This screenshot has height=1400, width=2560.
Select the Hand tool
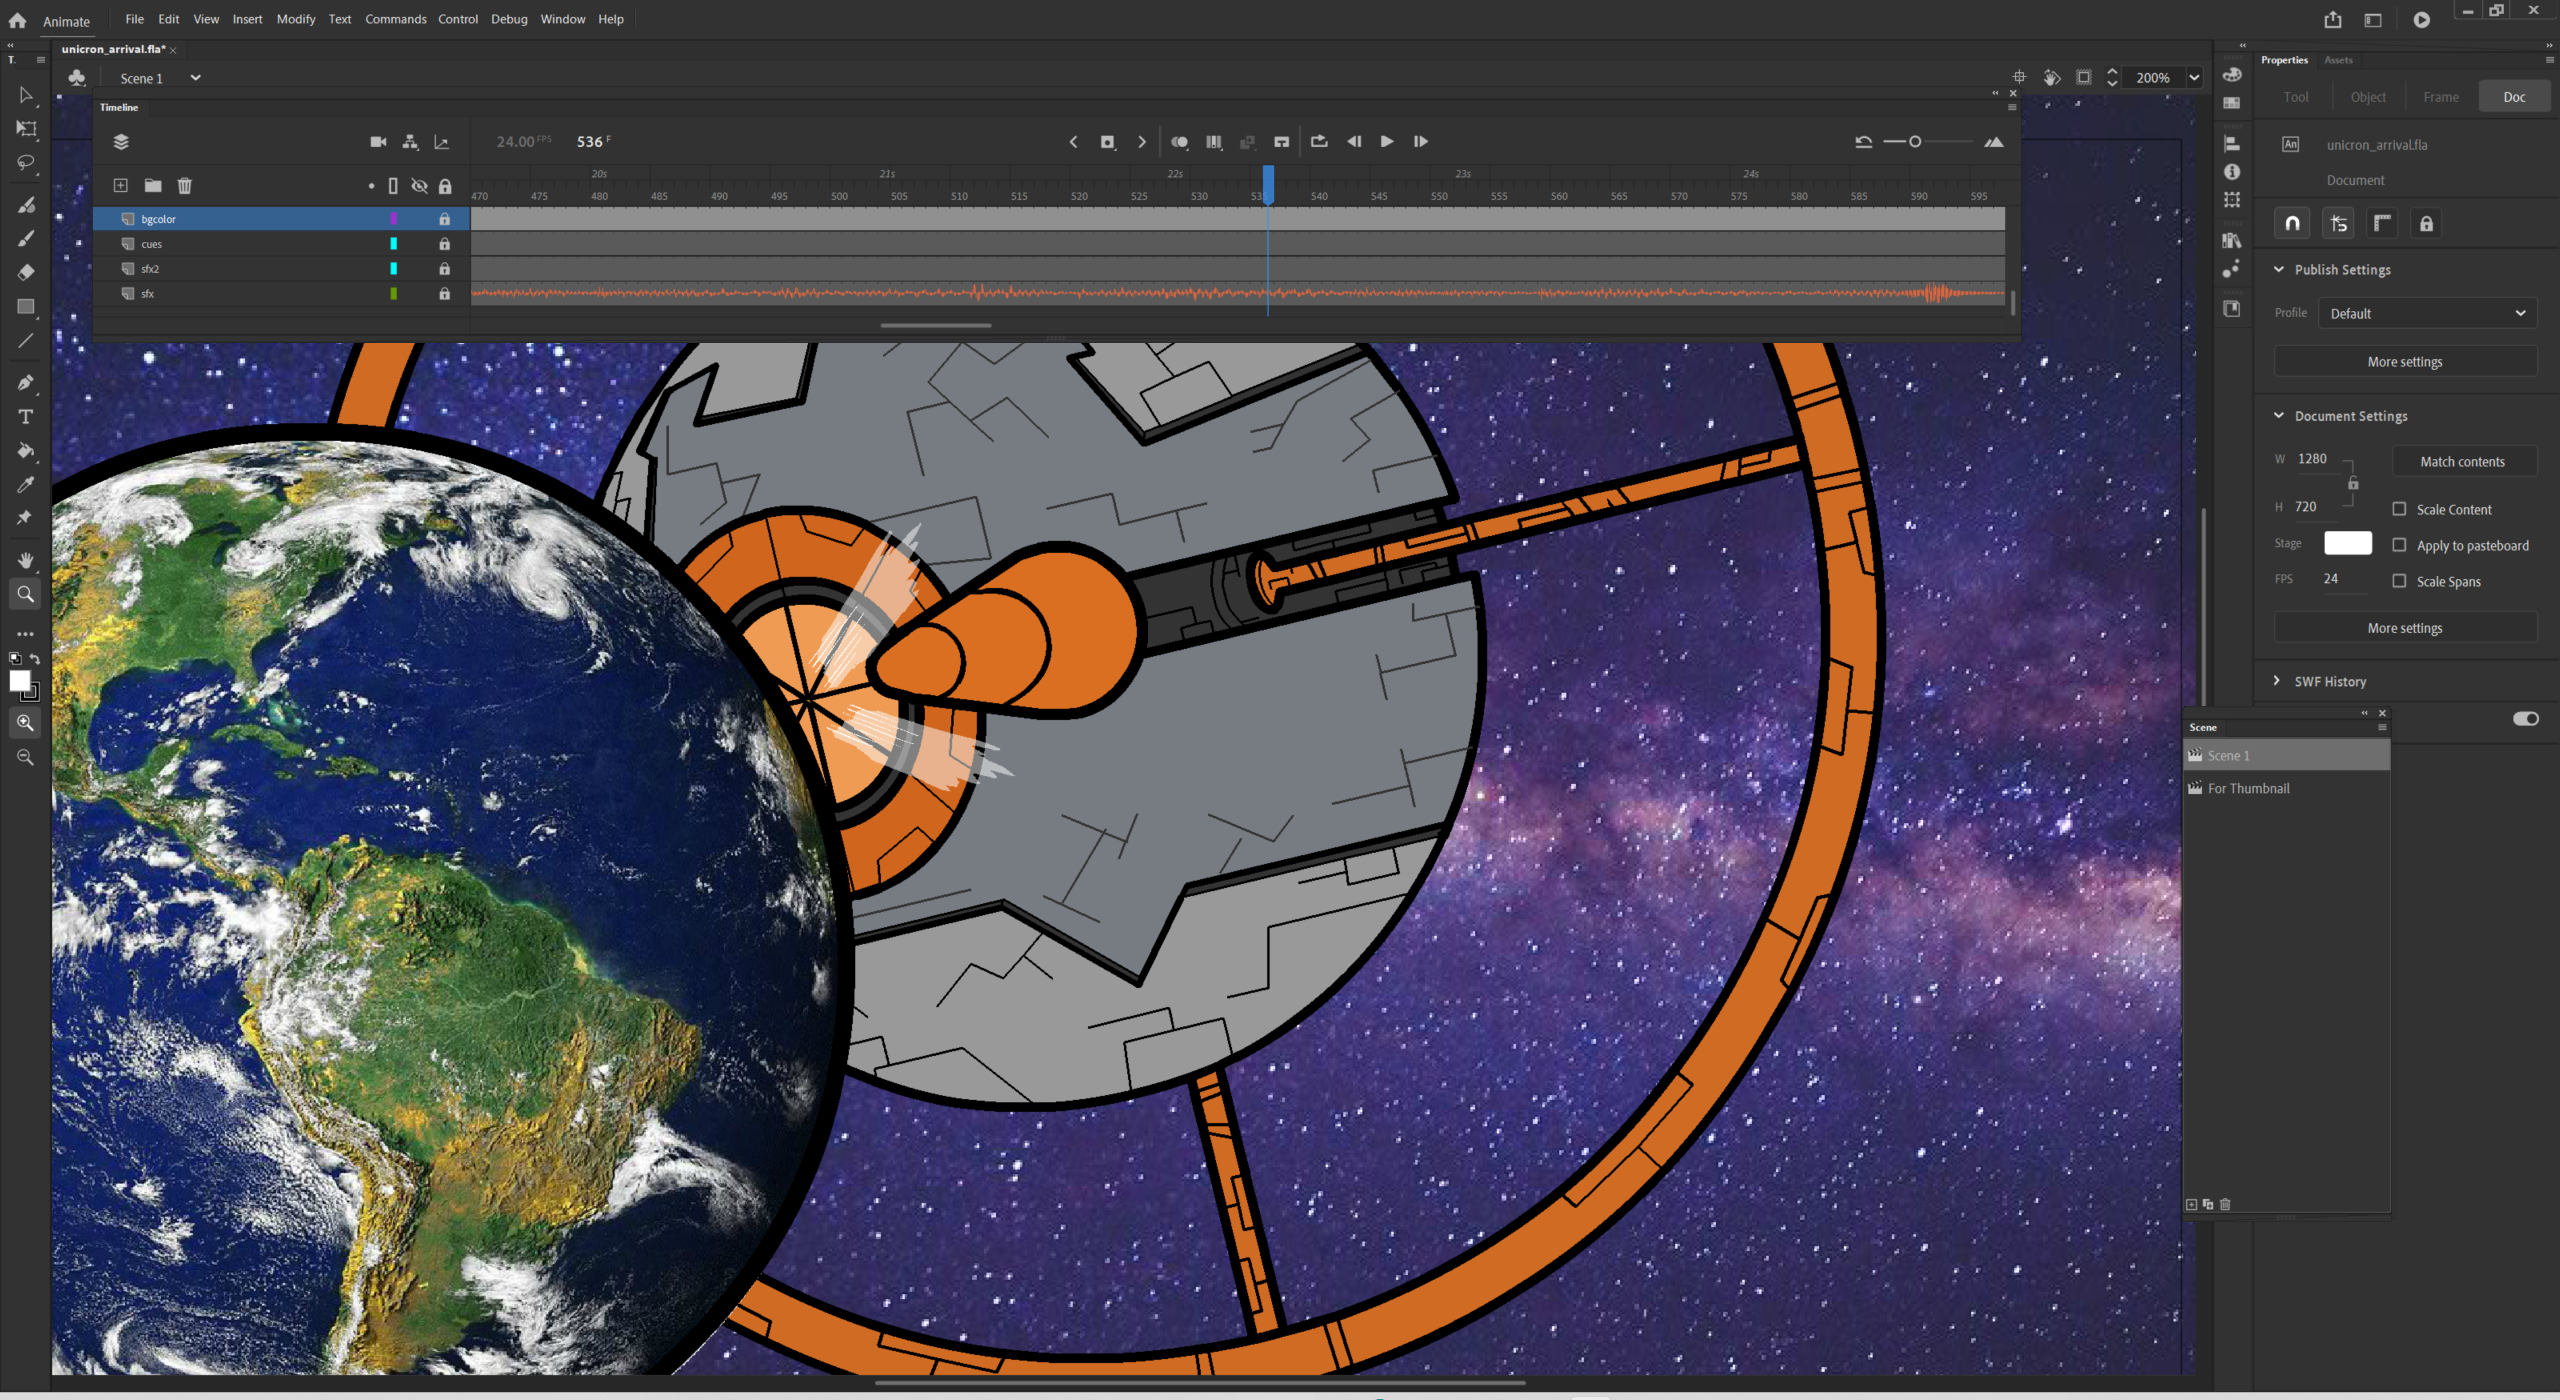pyautogui.click(x=26, y=560)
